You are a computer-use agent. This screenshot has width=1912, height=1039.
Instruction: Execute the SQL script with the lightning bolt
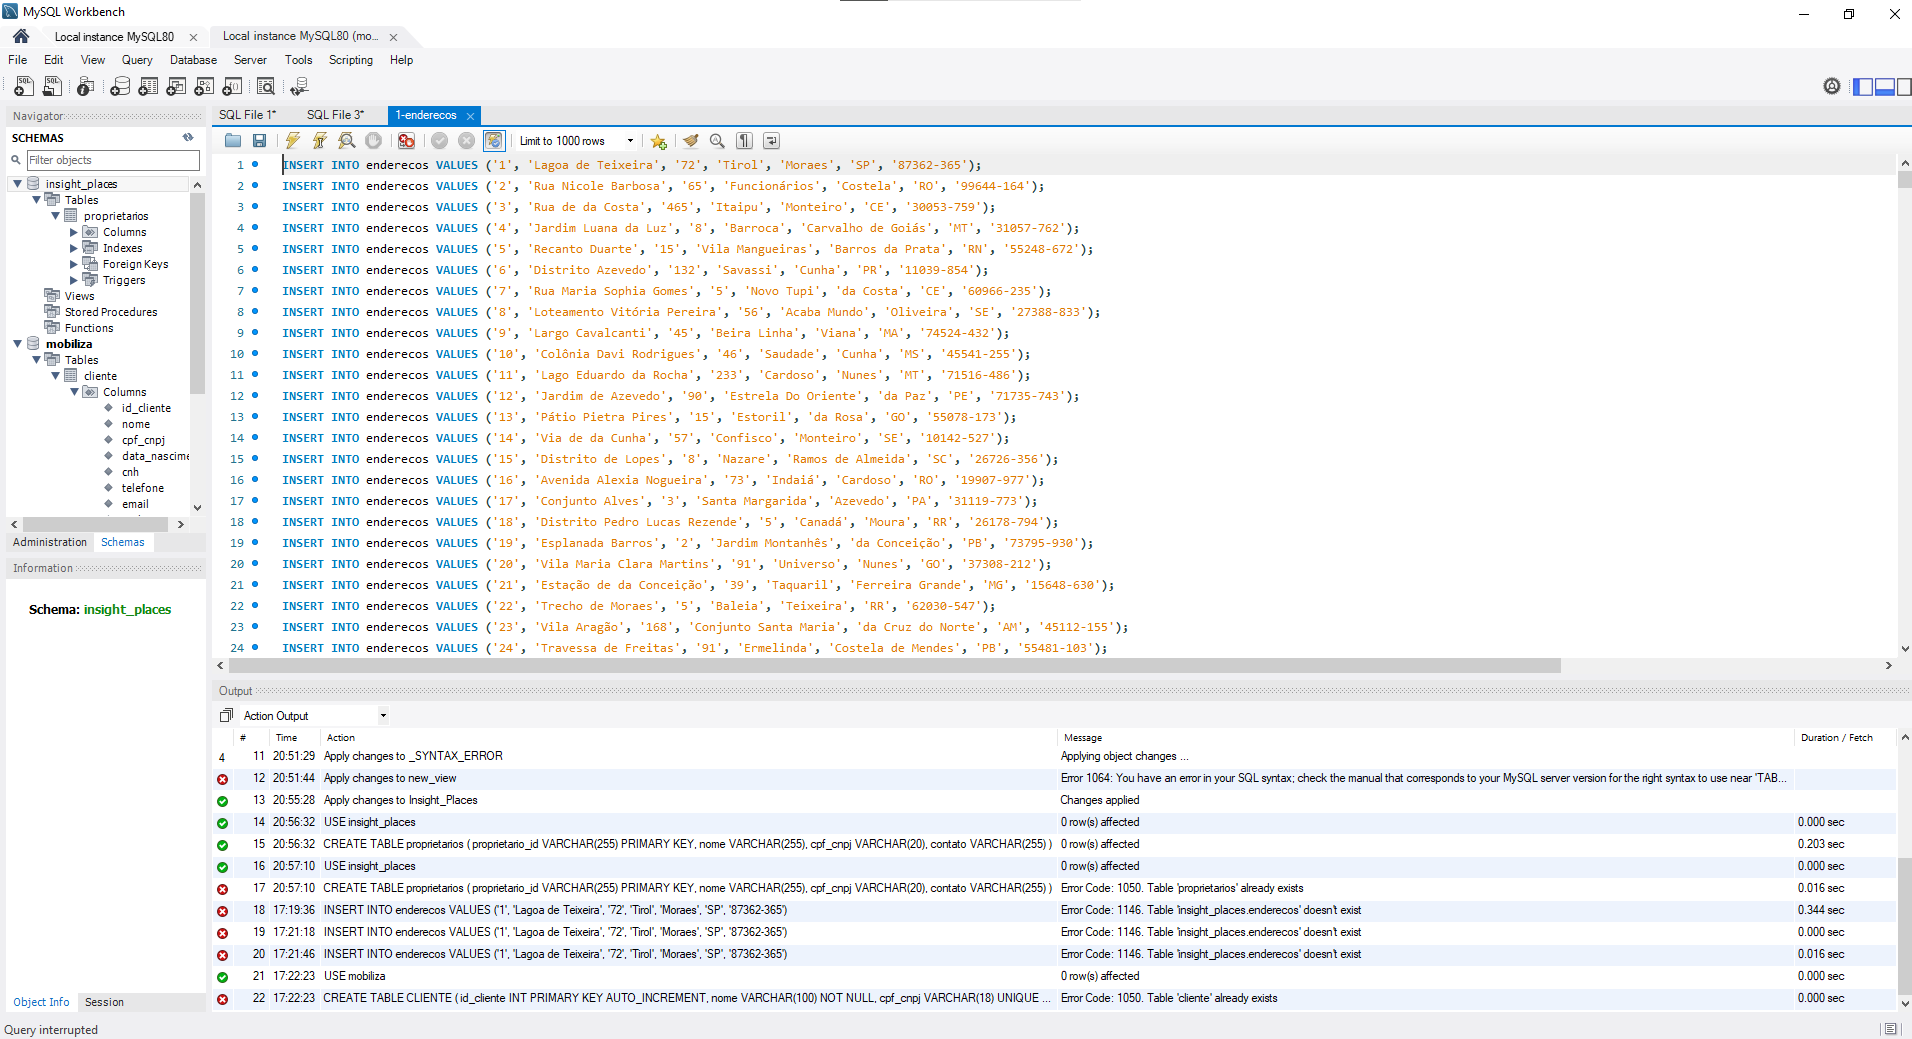click(292, 141)
